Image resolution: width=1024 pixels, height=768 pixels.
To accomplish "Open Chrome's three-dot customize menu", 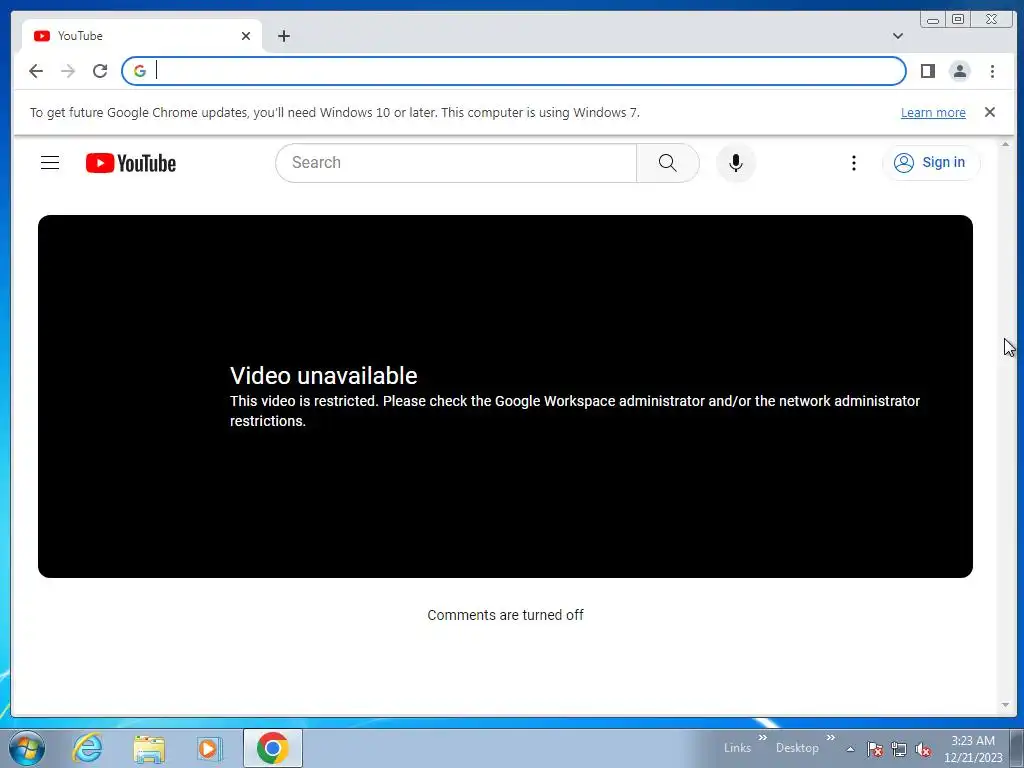I will [x=992, y=71].
